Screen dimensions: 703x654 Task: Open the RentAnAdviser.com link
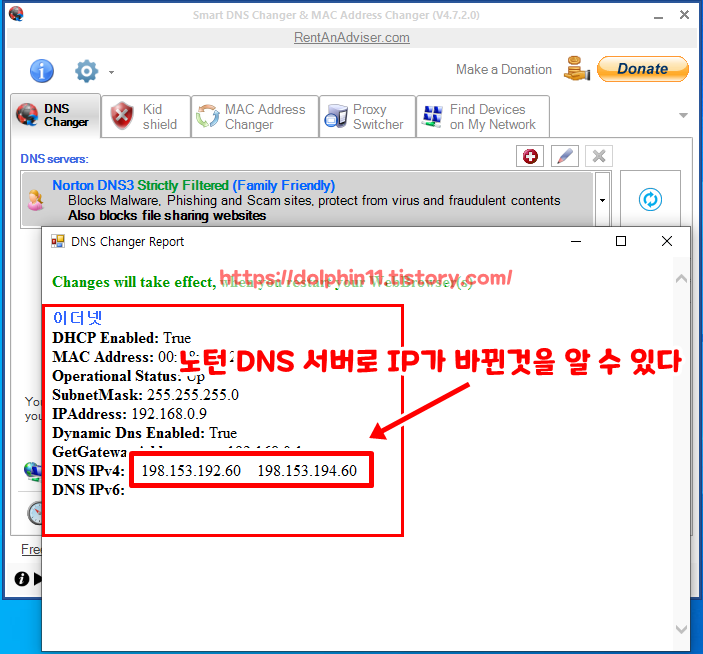pos(352,38)
